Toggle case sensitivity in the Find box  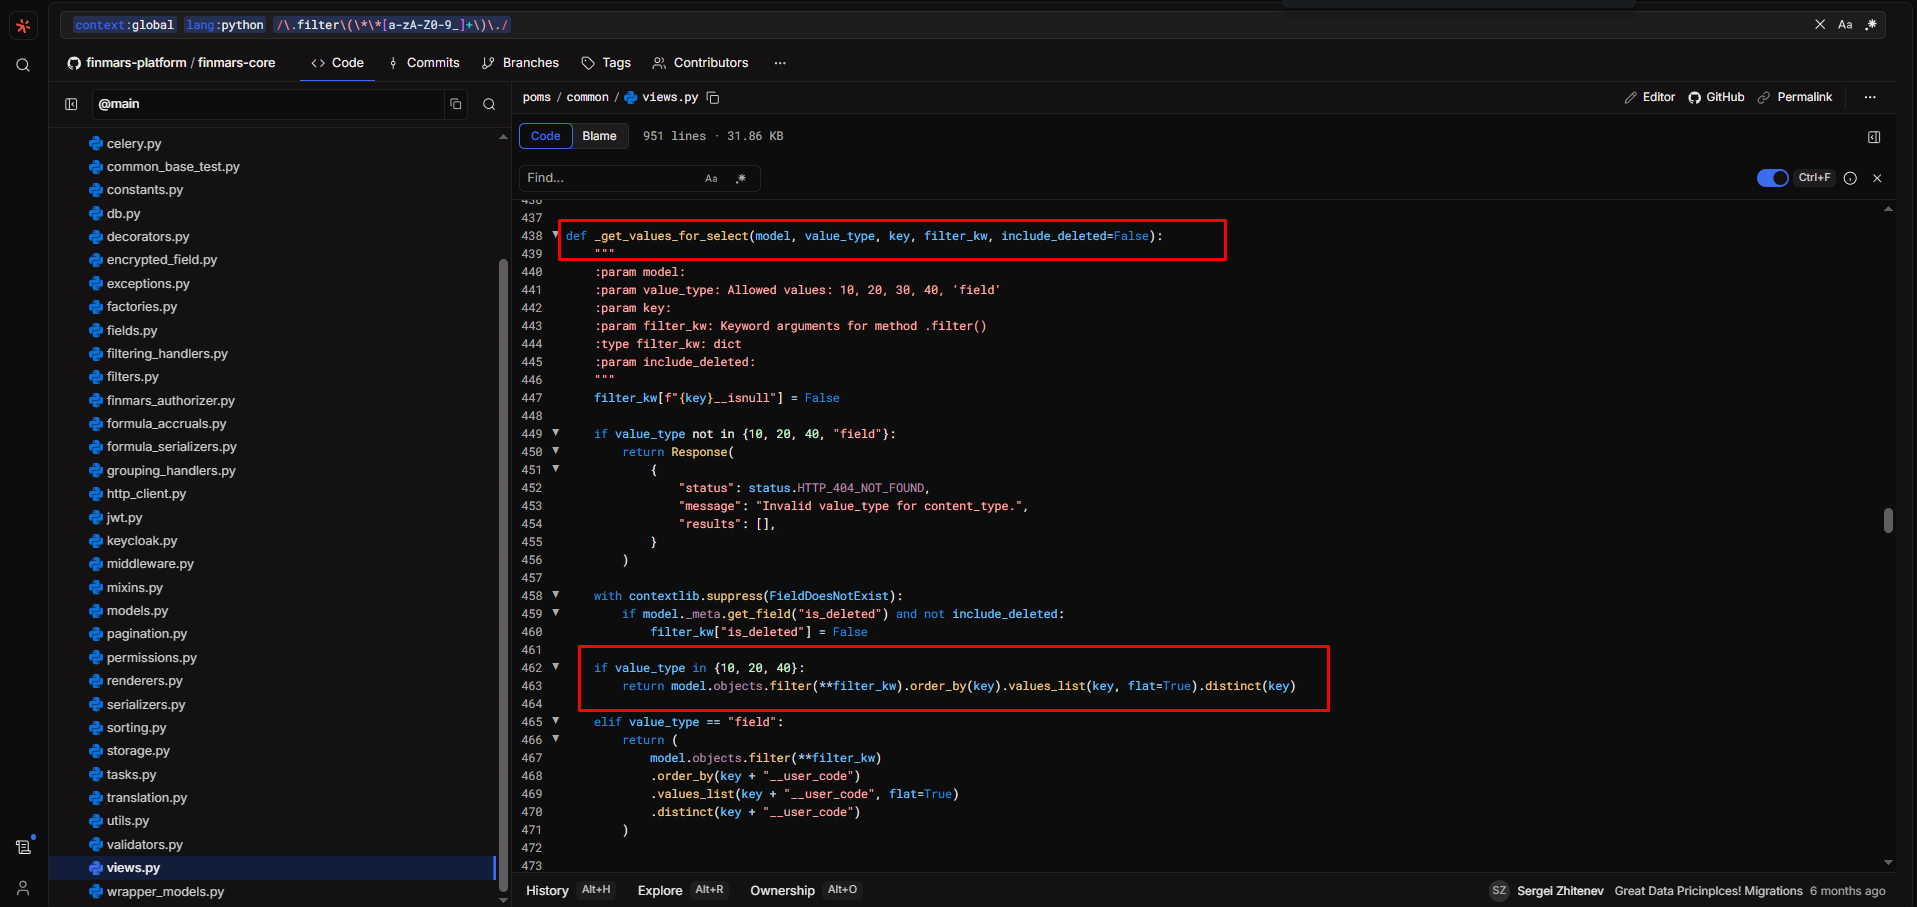pyautogui.click(x=711, y=179)
